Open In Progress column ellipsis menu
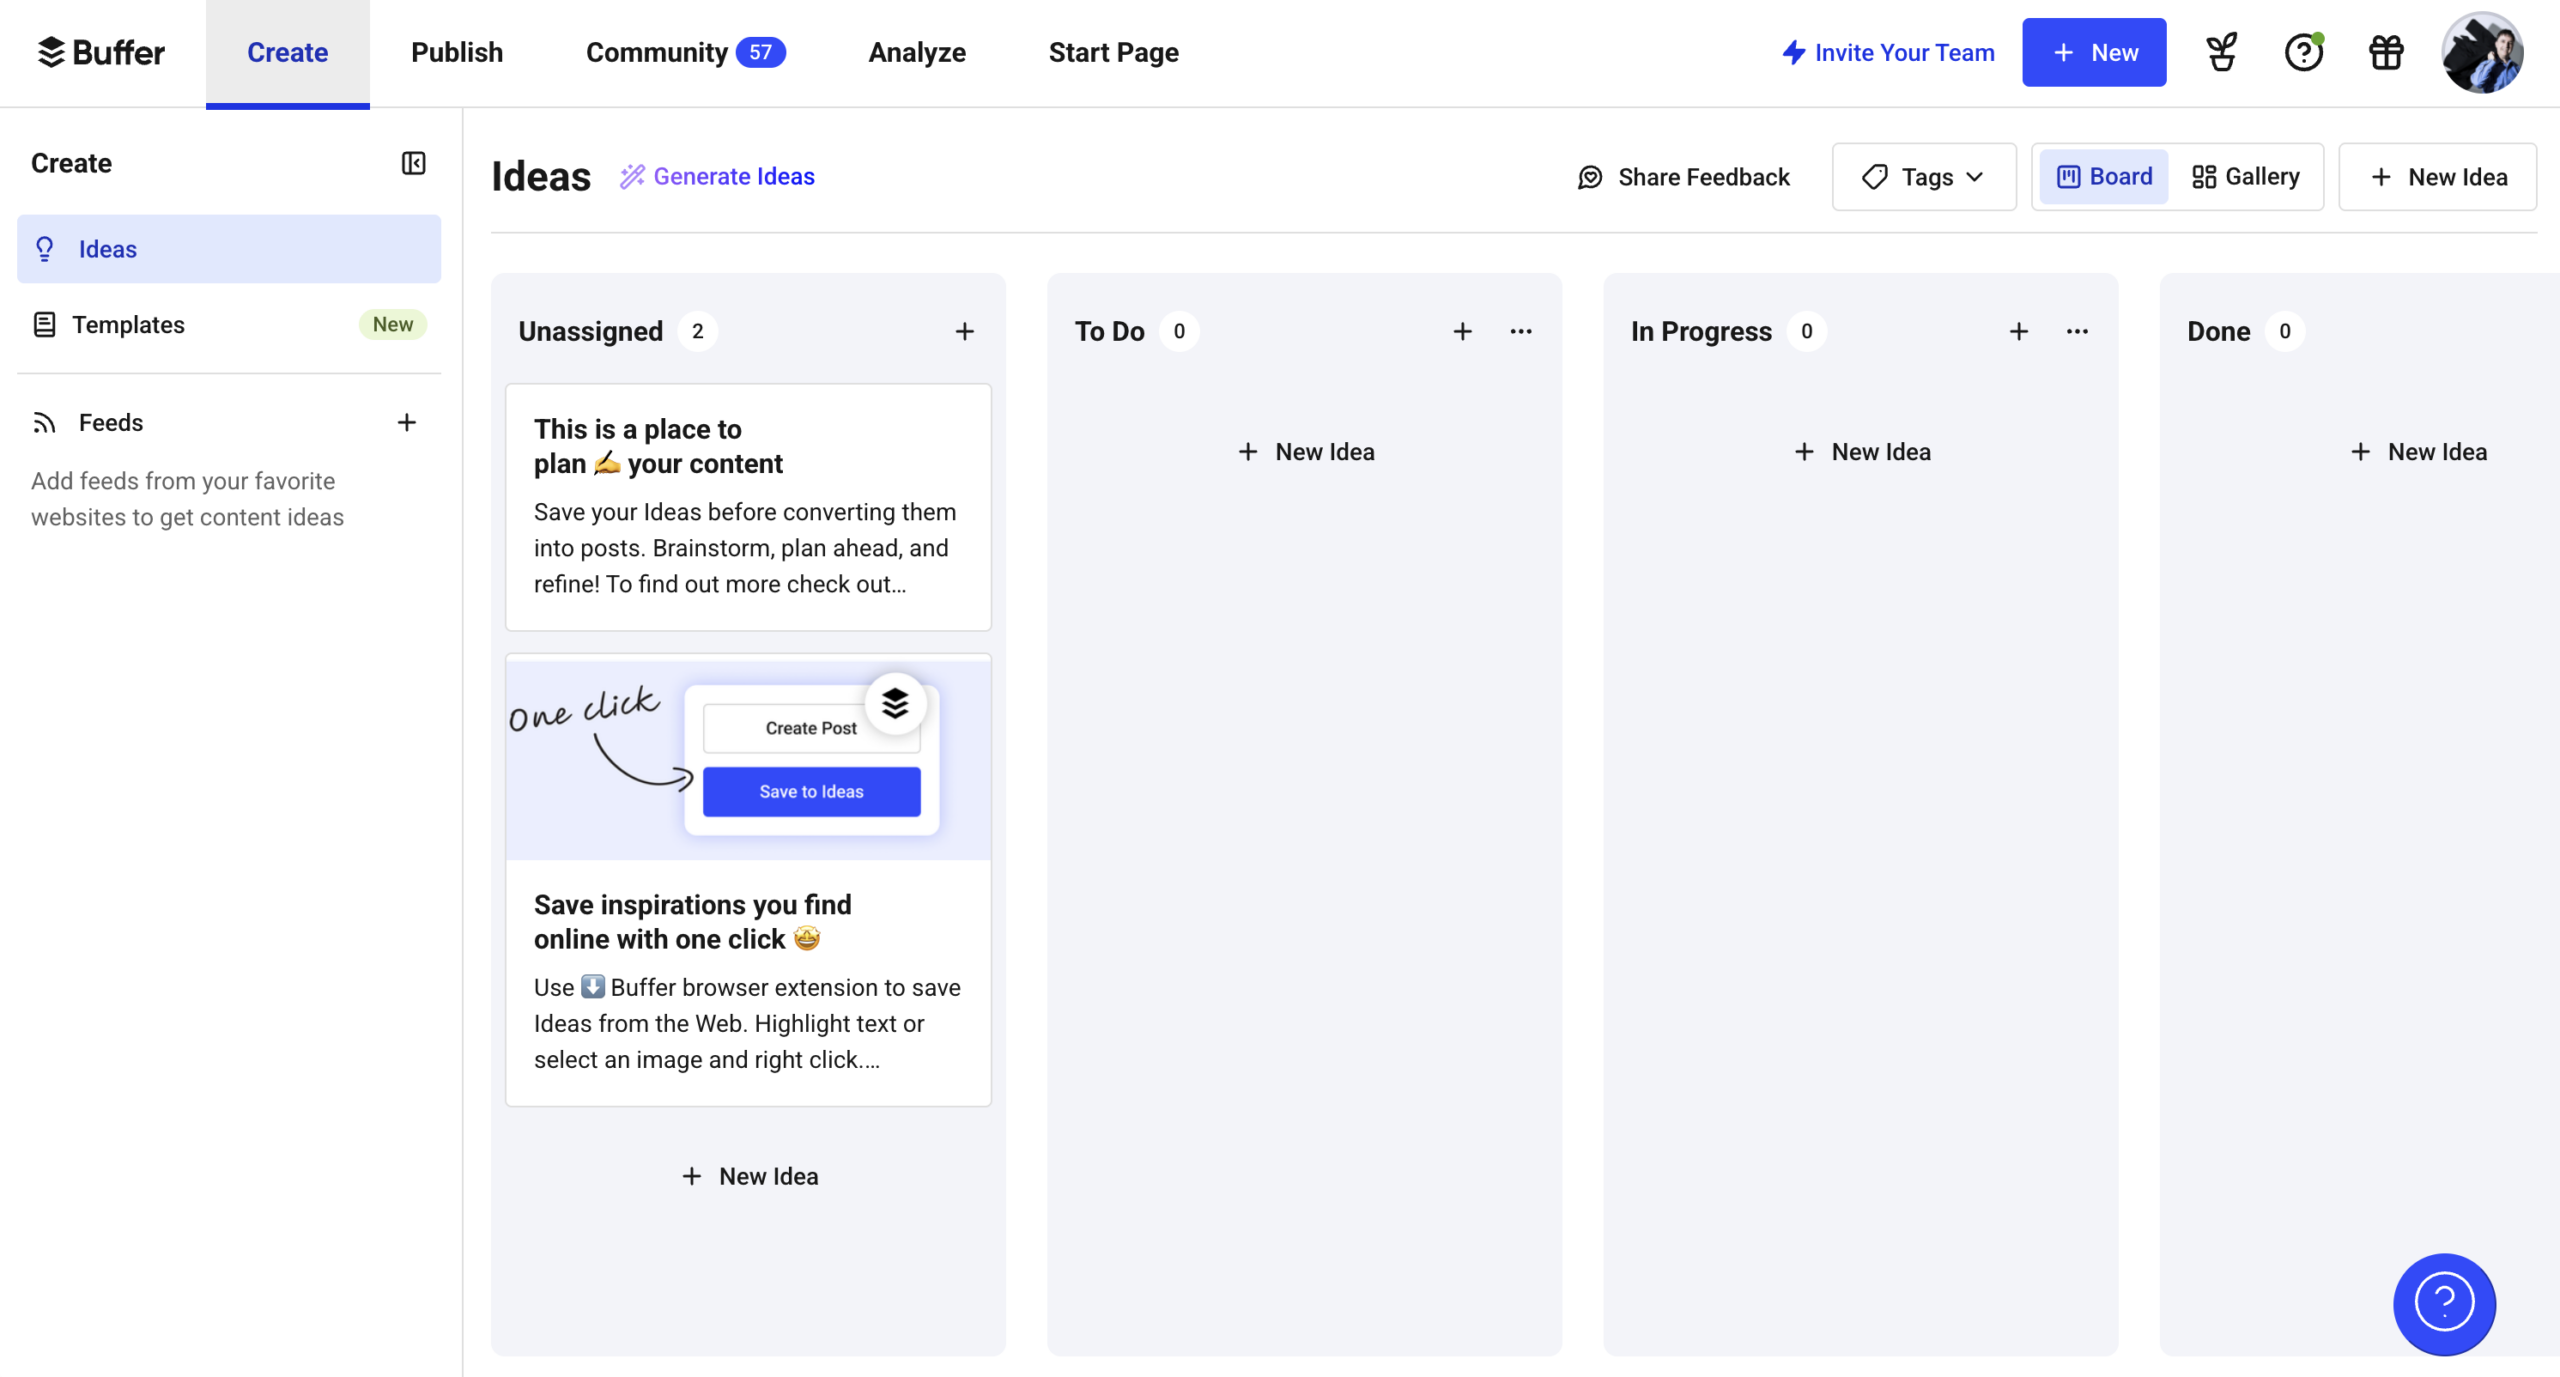 (x=2077, y=331)
